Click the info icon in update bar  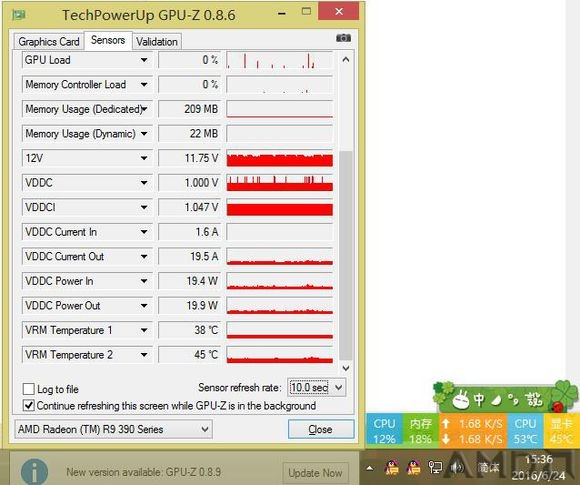[34, 472]
